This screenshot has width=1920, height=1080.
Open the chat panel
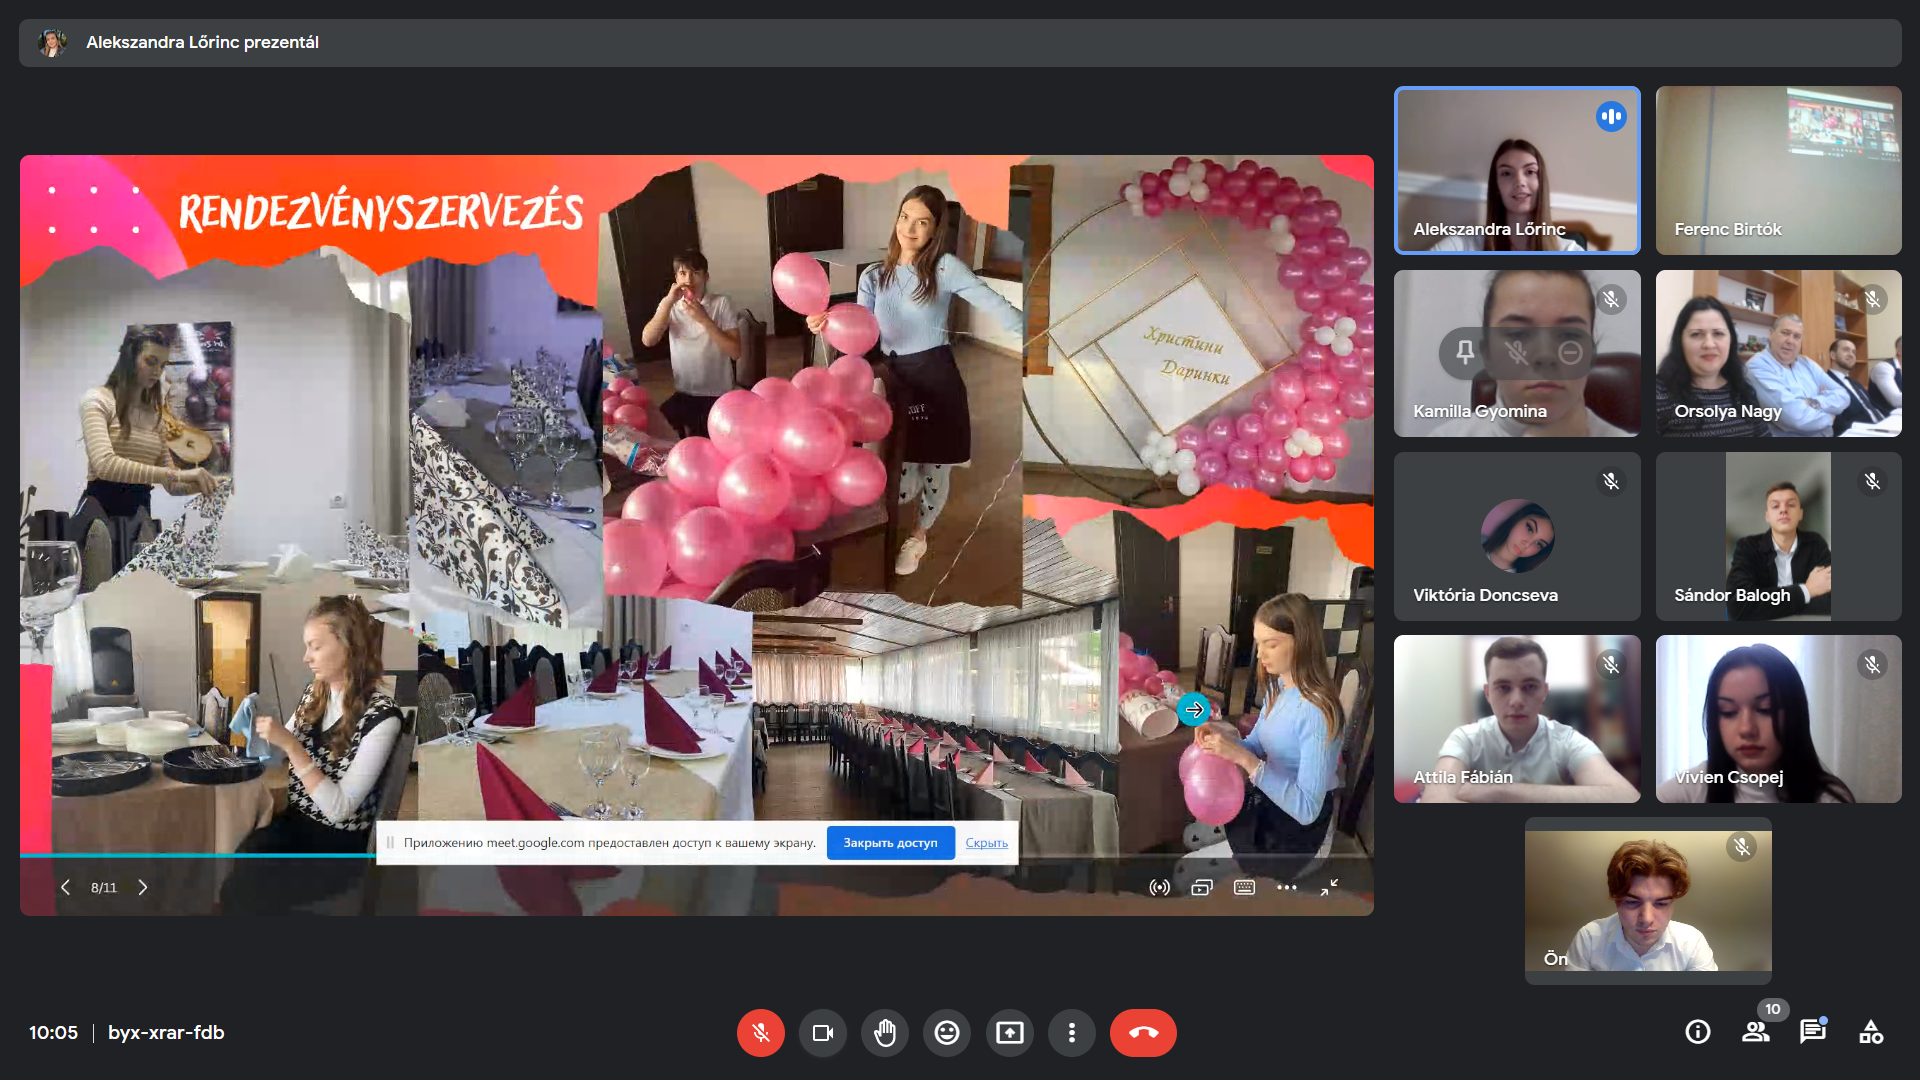coord(1812,1032)
